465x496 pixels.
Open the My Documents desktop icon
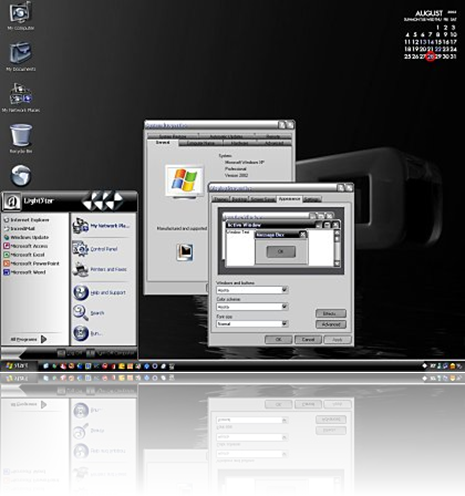point(21,56)
